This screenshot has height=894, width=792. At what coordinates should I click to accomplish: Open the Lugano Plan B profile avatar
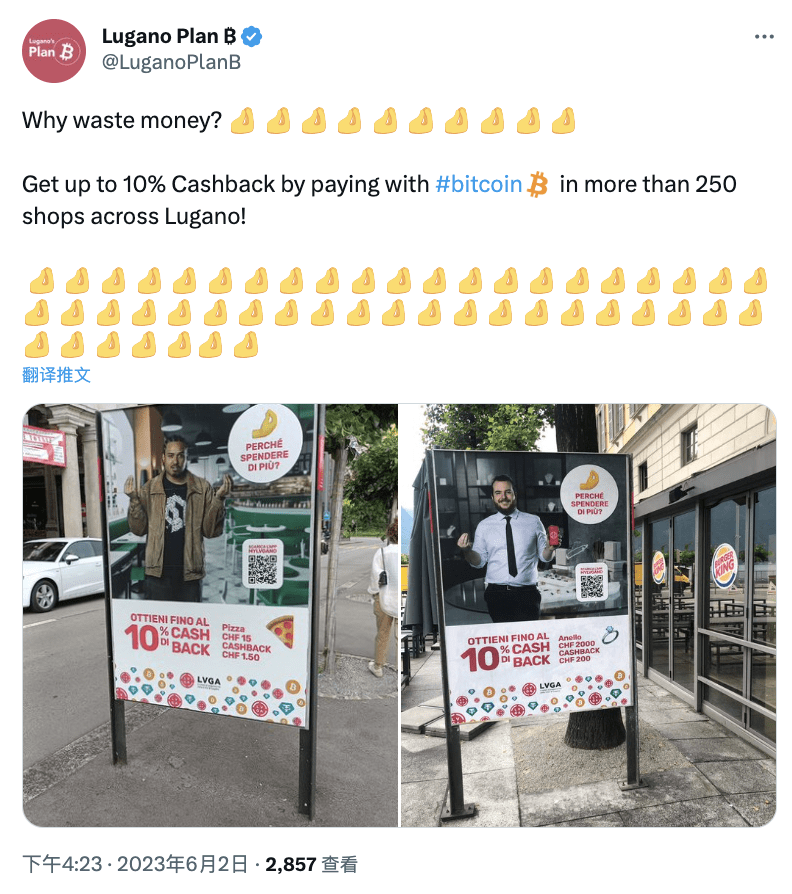(54, 51)
